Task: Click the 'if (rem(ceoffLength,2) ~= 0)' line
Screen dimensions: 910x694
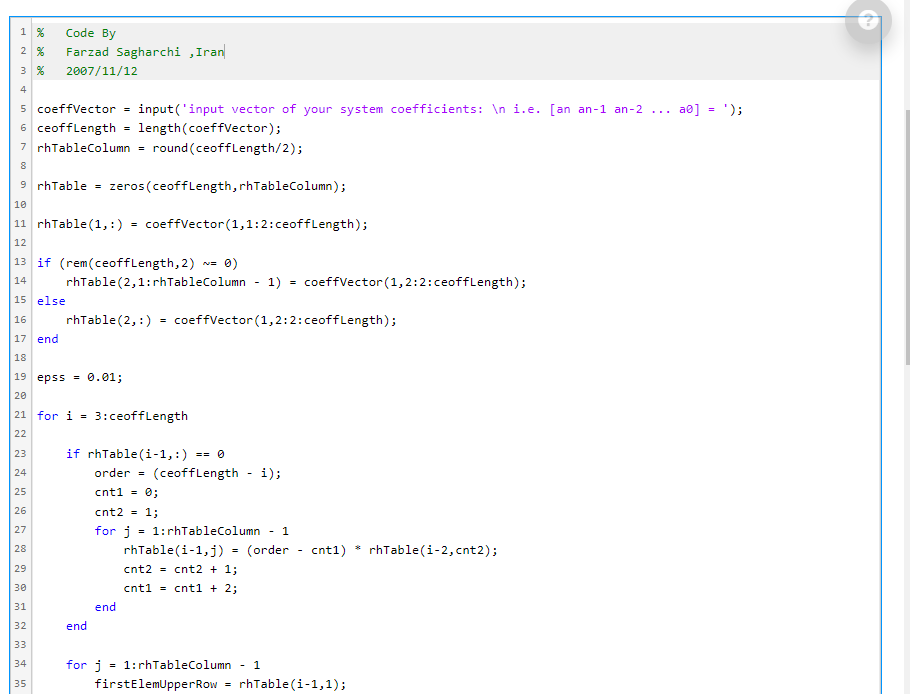Action: [x=137, y=263]
